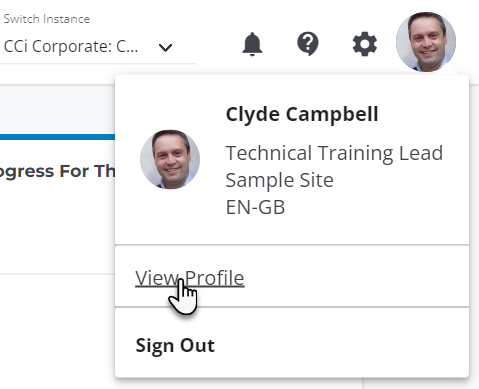Open the notifications bell
The width and height of the screenshot is (479, 389).
(x=252, y=44)
